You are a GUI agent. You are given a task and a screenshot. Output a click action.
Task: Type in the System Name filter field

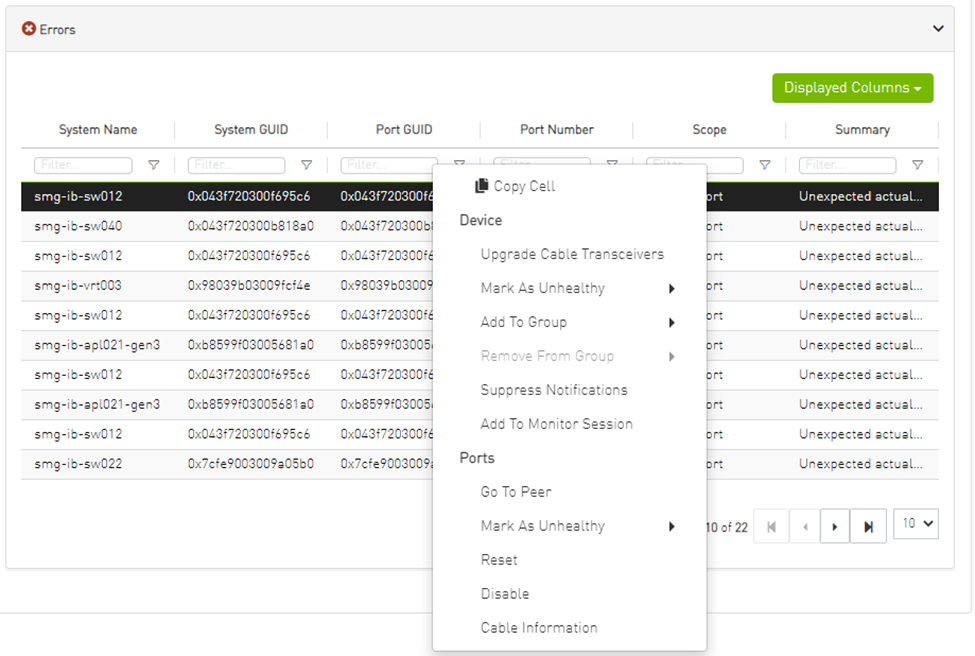[83, 165]
